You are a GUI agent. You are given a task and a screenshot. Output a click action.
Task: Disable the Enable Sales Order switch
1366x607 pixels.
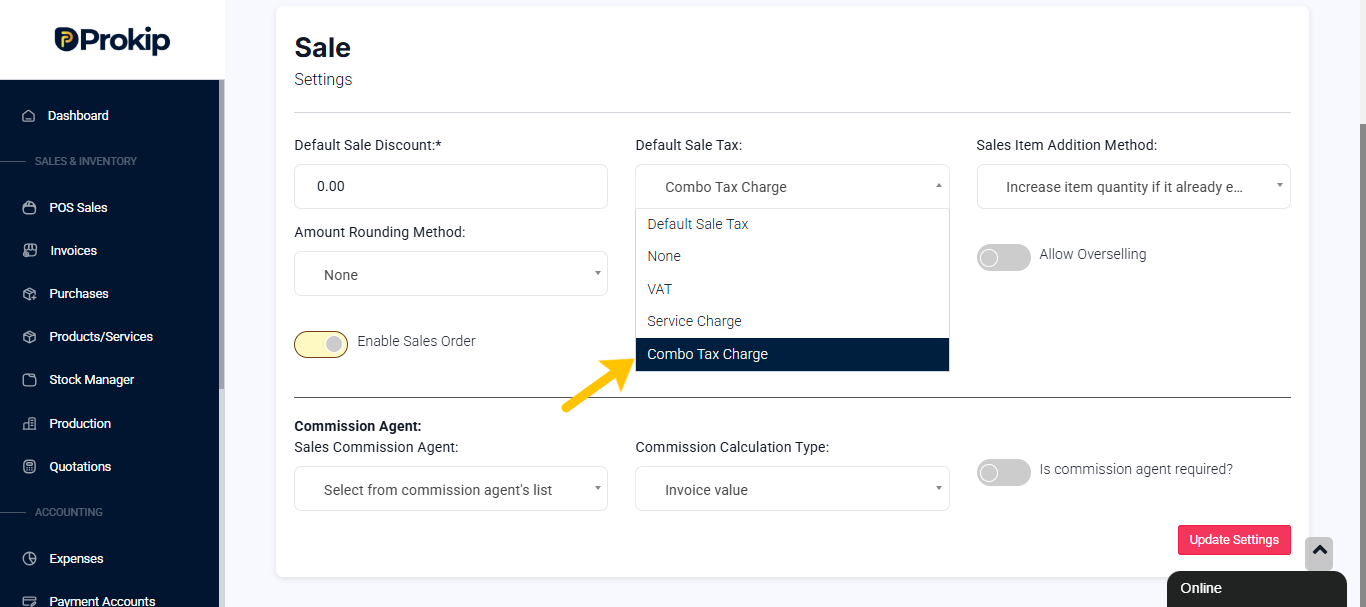[321, 344]
